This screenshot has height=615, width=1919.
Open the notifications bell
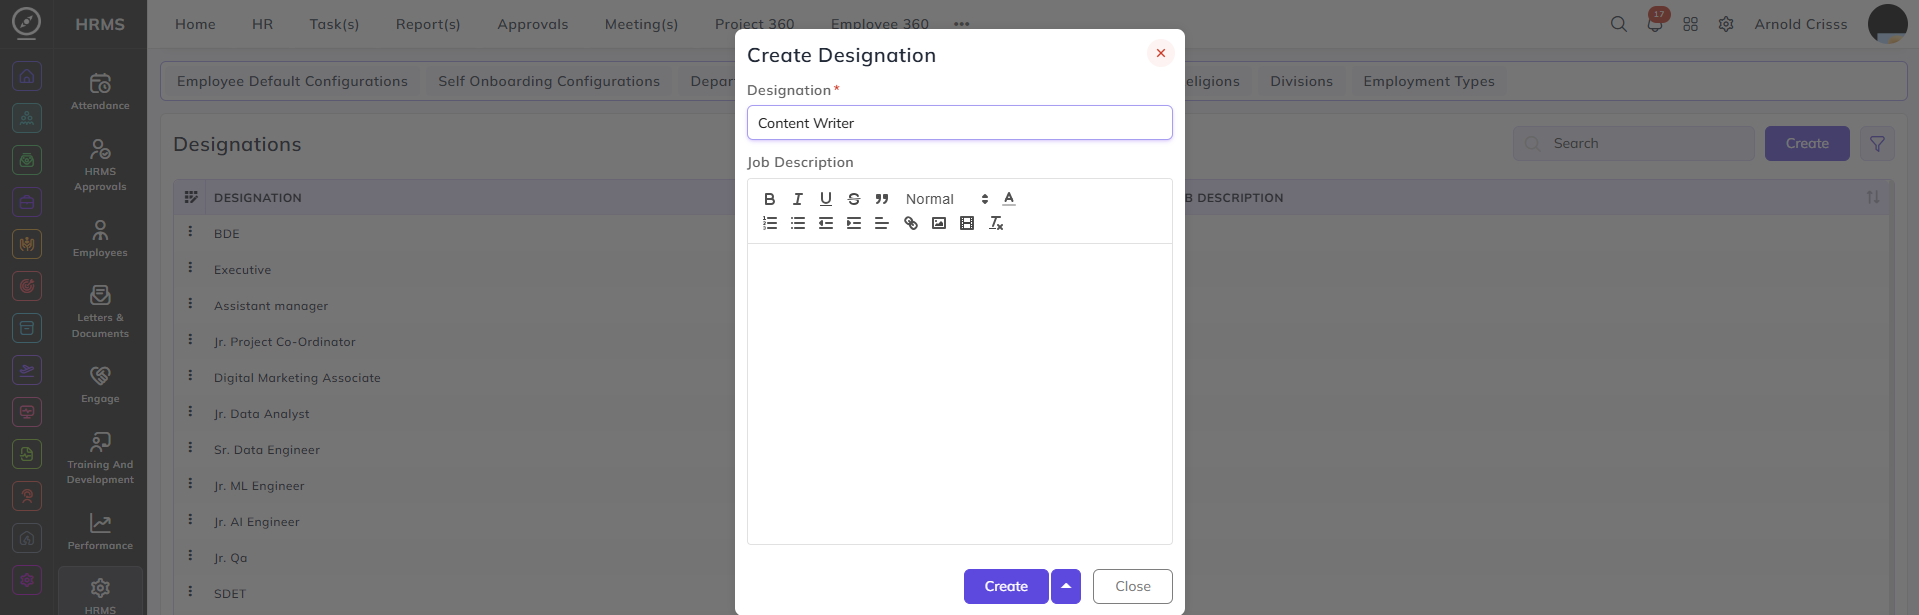pyautogui.click(x=1654, y=24)
